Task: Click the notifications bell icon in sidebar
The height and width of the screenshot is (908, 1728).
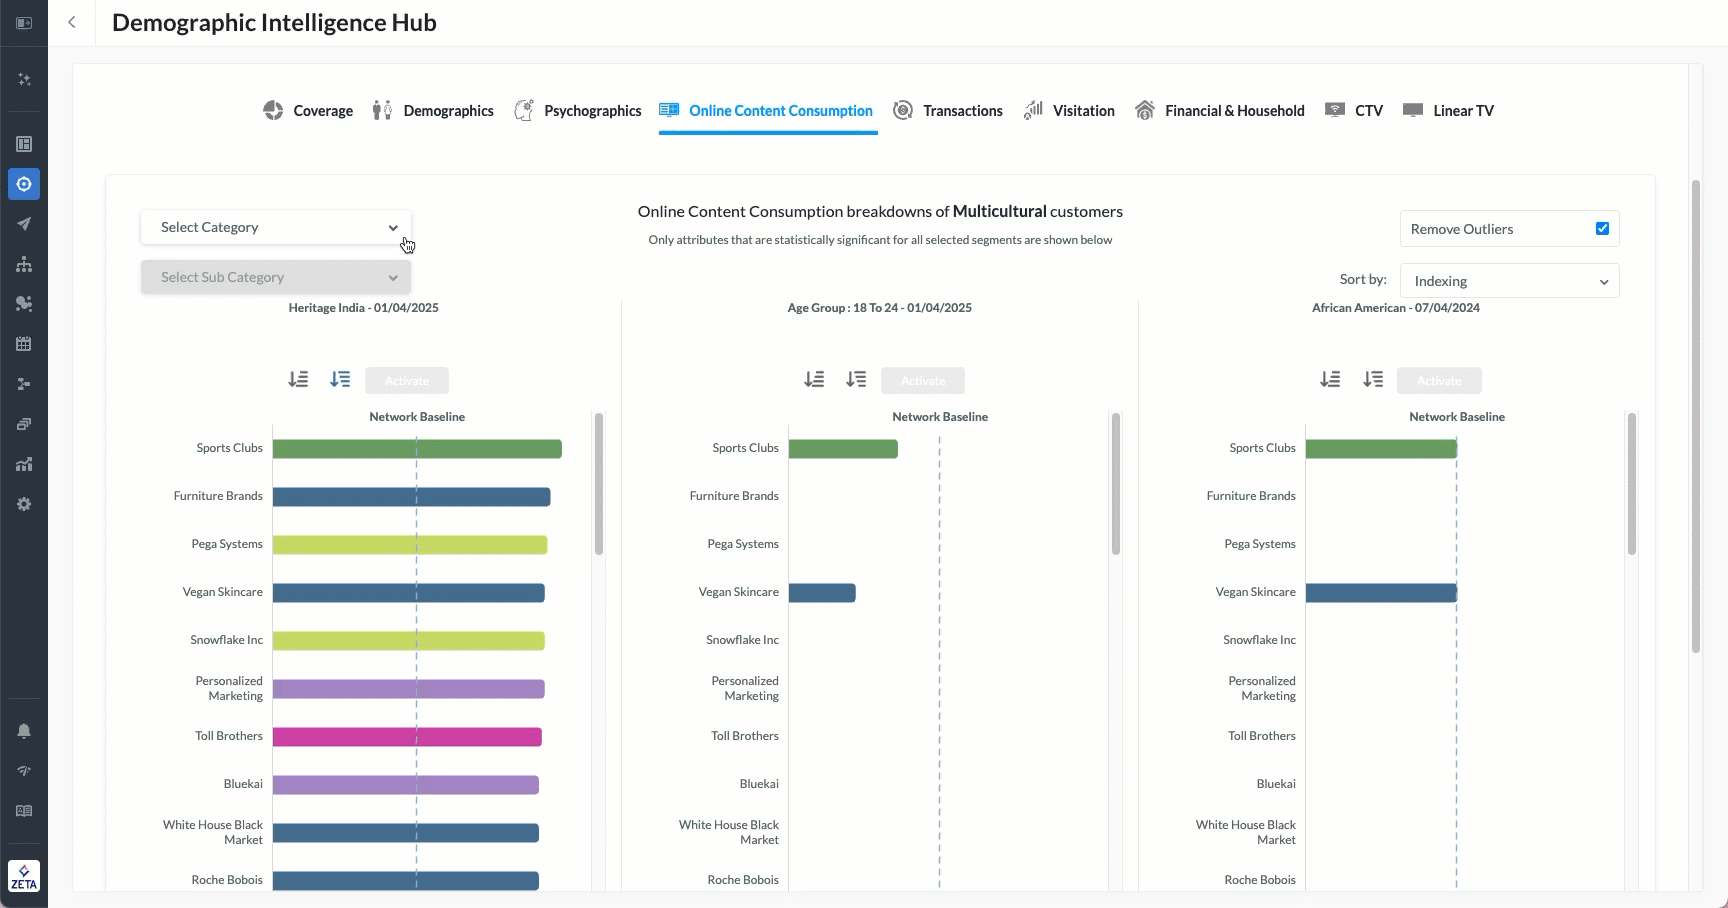Action: coord(24,731)
